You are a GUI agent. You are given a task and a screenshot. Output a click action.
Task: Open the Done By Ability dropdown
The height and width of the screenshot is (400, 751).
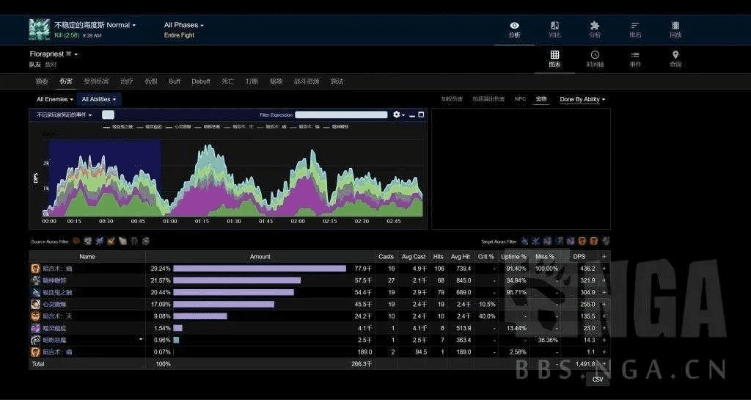[x=582, y=99]
